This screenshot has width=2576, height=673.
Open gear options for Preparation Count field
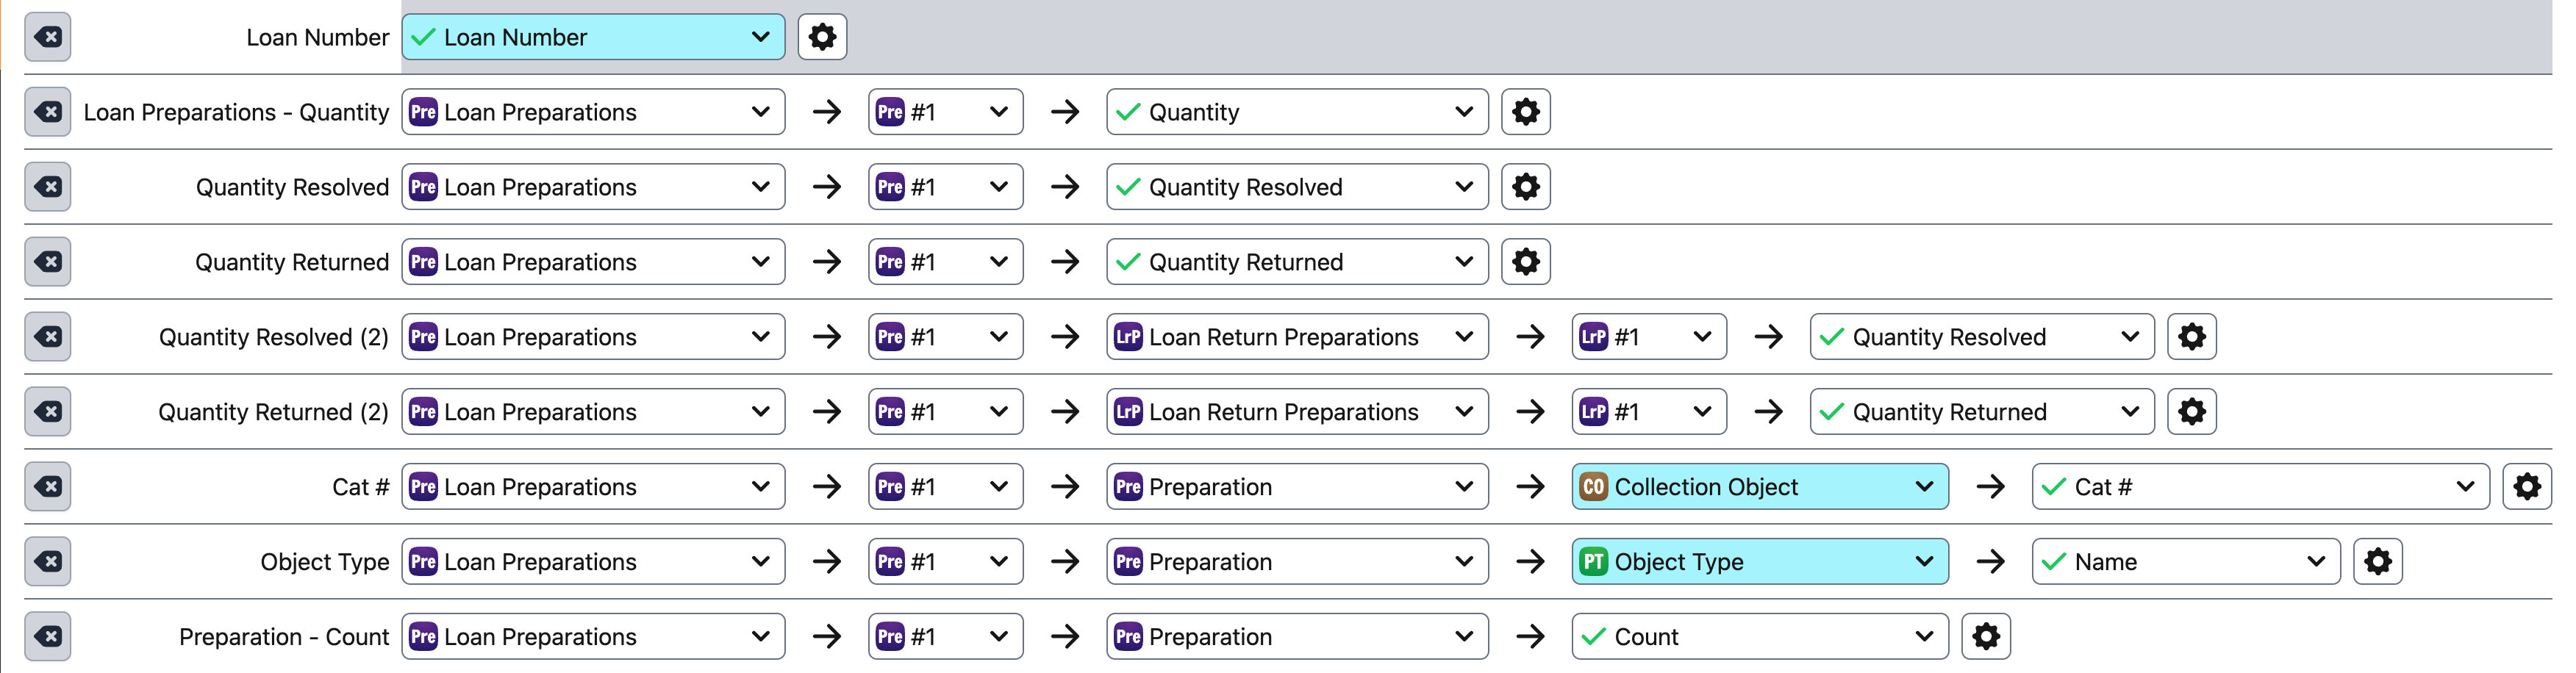(x=1985, y=637)
